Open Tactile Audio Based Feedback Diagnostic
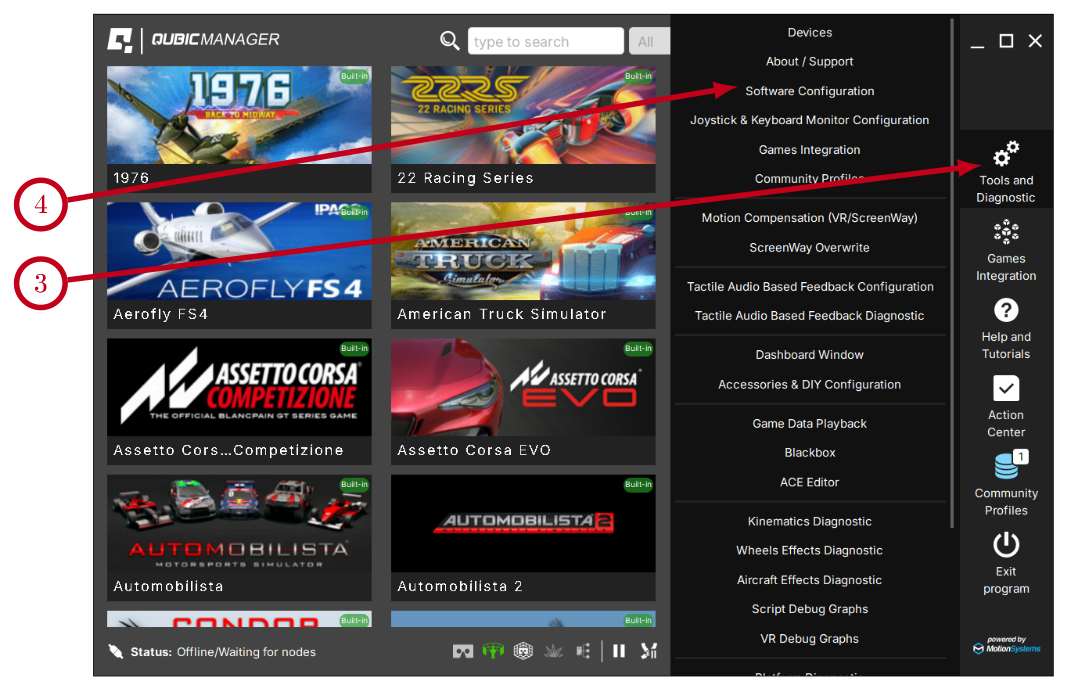The image size is (1068, 691). pyautogui.click(x=809, y=316)
